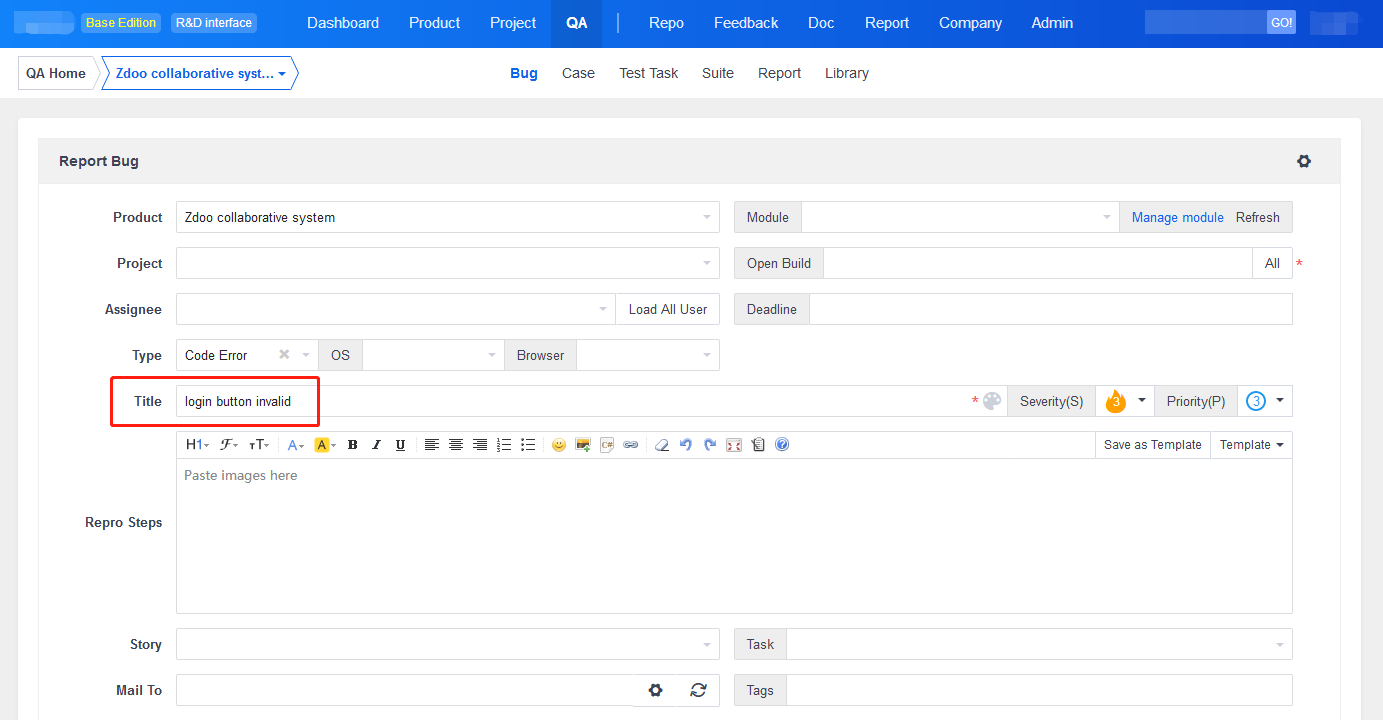Open the Product dropdown
The image size is (1383, 720).
[447, 217]
